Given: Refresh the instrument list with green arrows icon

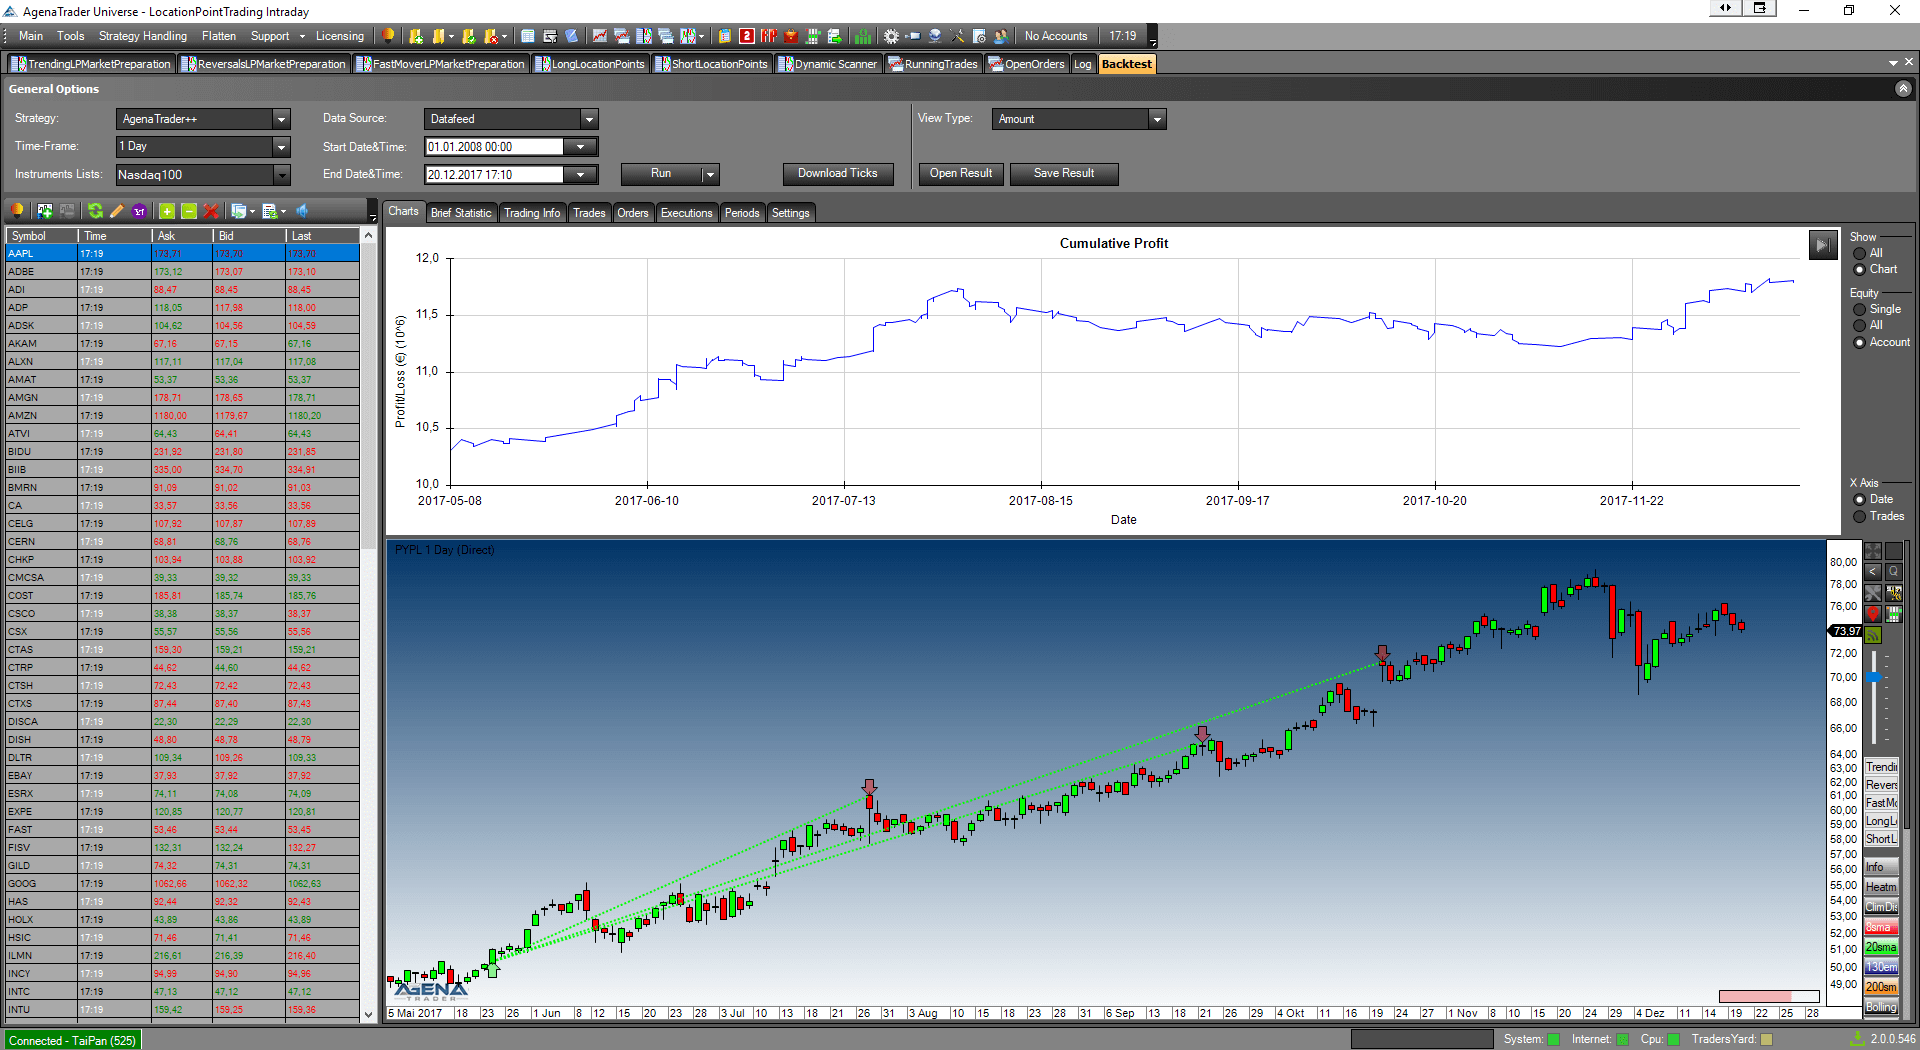Looking at the screenshot, I should pos(95,211).
